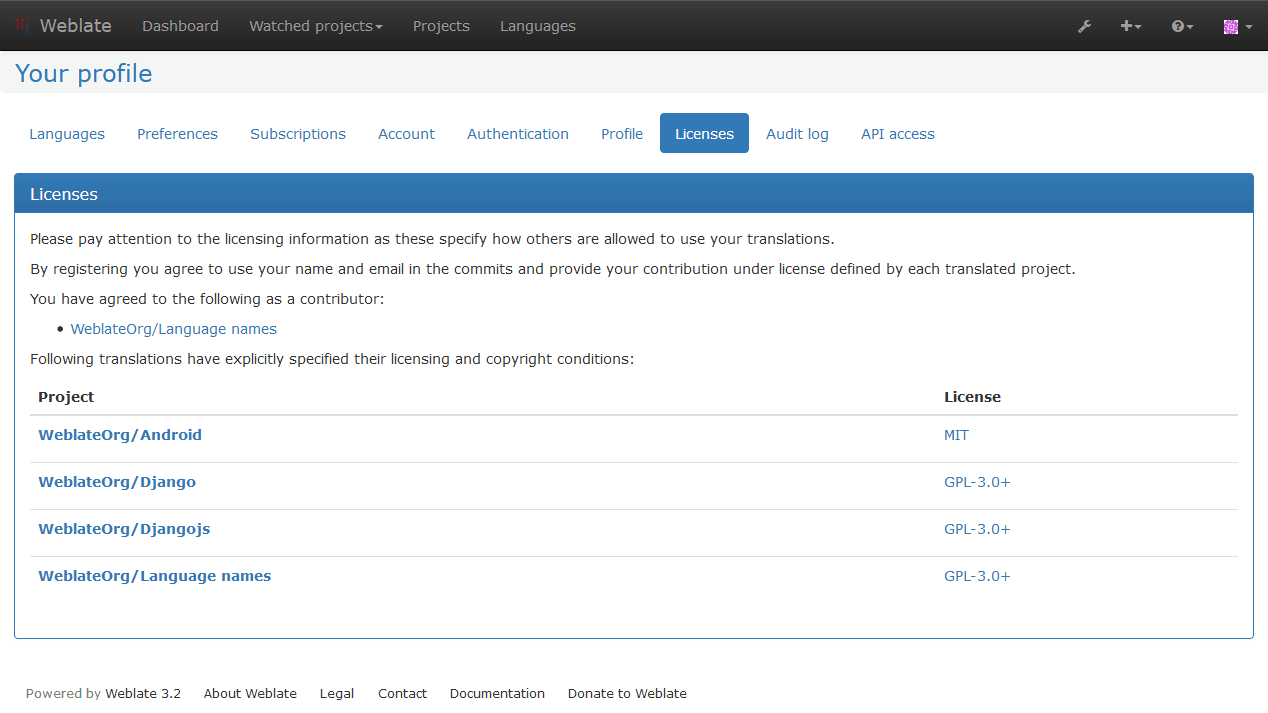Open agreed contributor WeblateOrg/Language names bullet link
Image resolution: width=1268 pixels, height=713 pixels.
click(174, 329)
